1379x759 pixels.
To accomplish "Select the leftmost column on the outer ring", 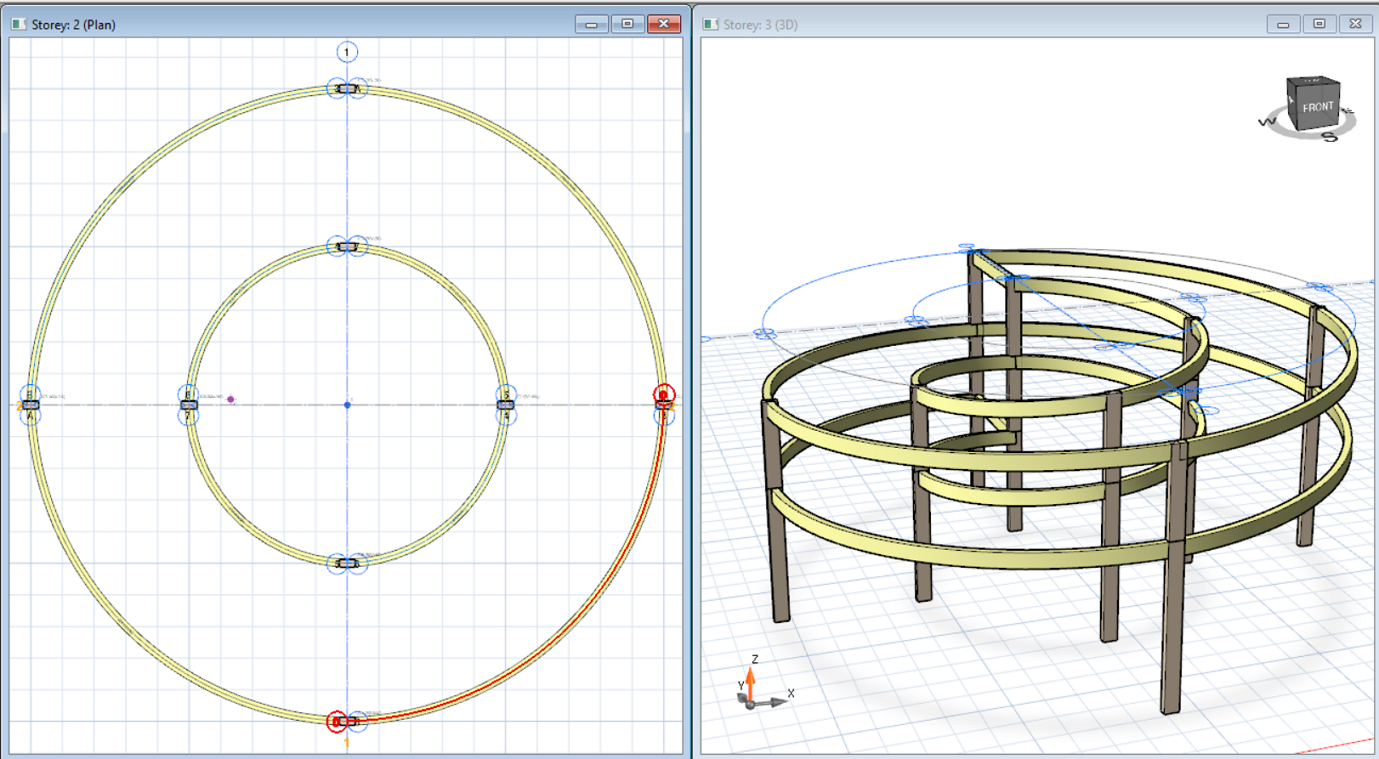I will [31, 404].
